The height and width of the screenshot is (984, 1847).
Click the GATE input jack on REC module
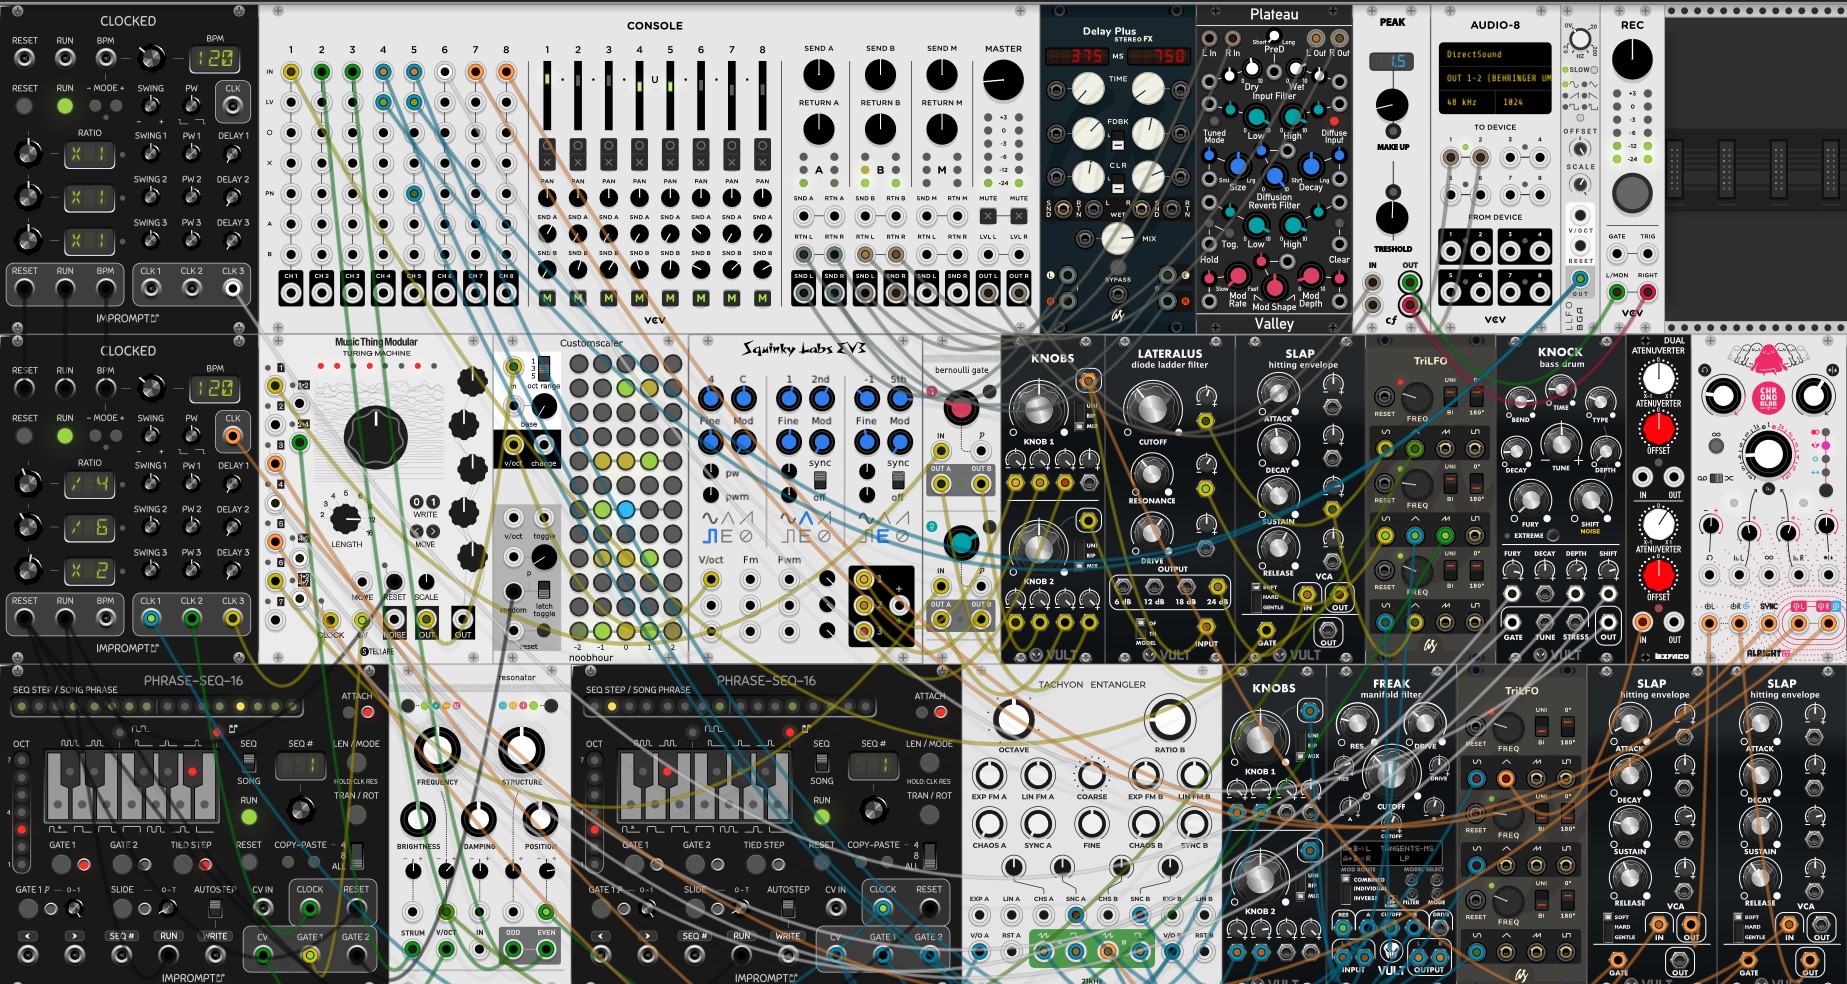[x=1617, y=254]
